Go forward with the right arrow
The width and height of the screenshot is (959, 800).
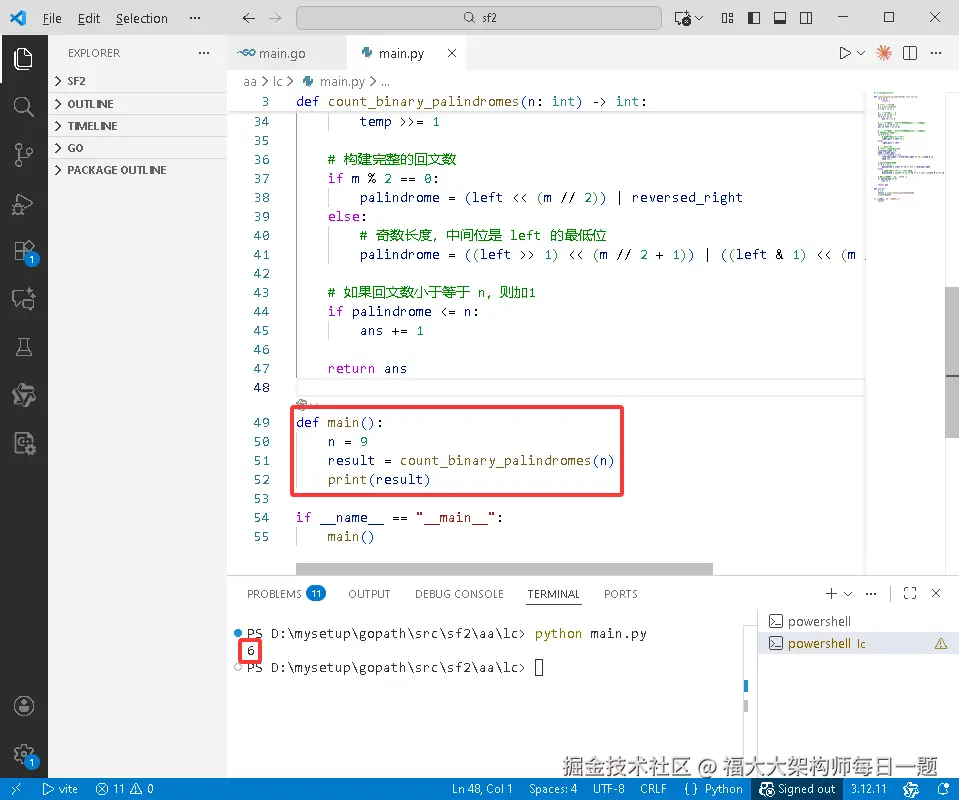click(x=275, y=18)
